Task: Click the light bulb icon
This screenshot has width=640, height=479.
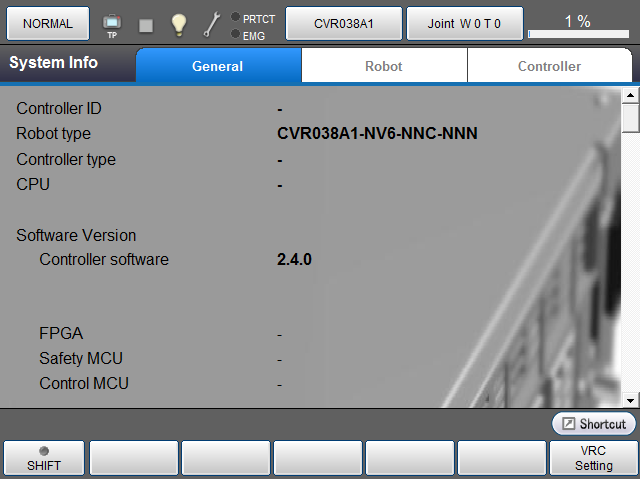Action: (x=178, y=24)
